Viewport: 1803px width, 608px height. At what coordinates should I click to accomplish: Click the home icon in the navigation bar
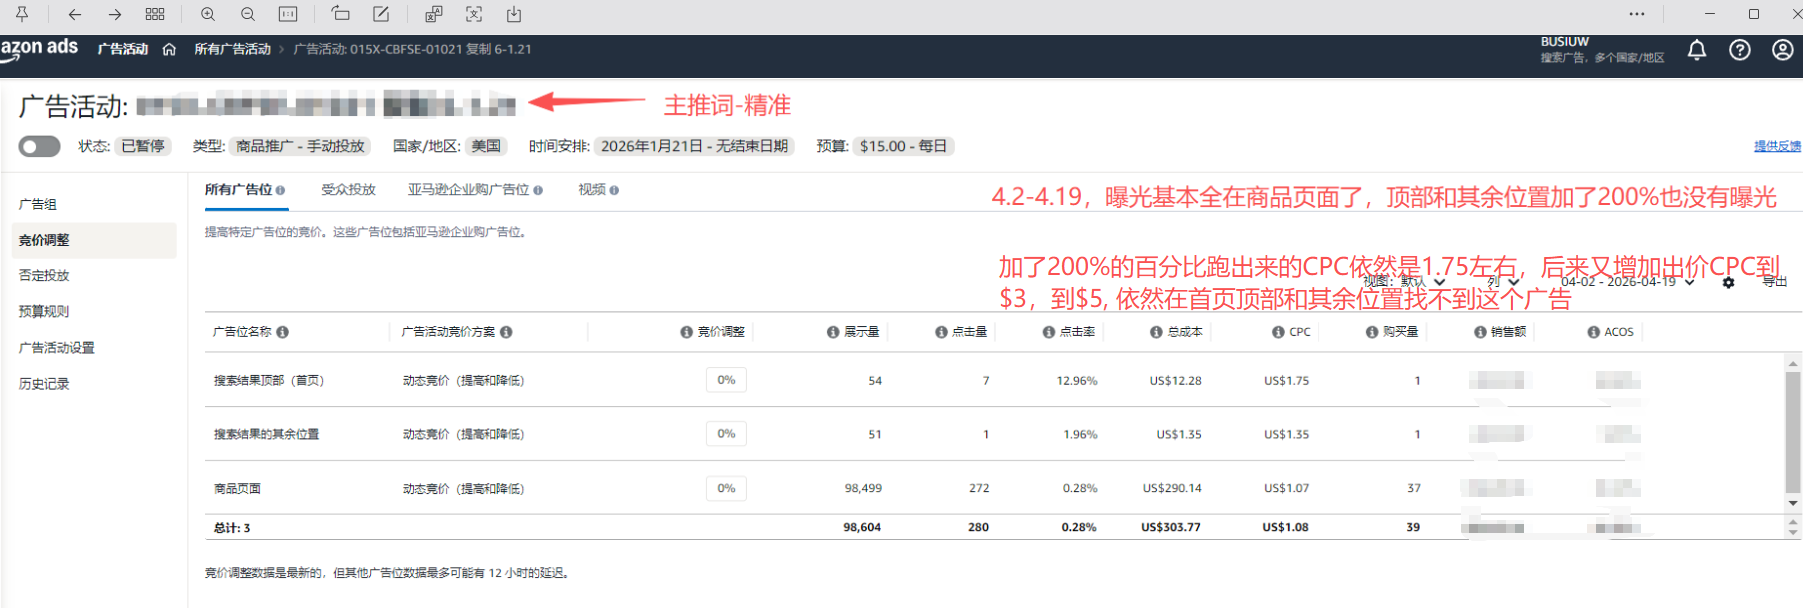[x=169, y=49]
